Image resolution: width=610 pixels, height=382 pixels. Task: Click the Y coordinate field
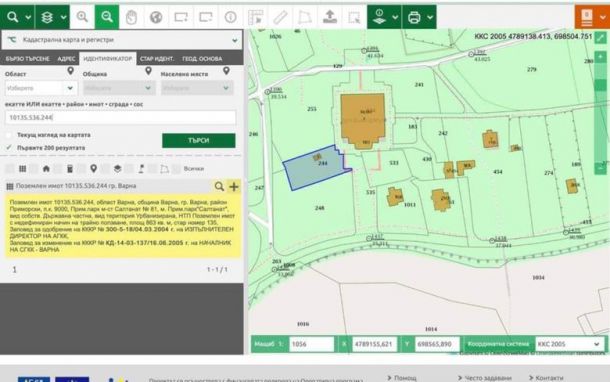437,344
